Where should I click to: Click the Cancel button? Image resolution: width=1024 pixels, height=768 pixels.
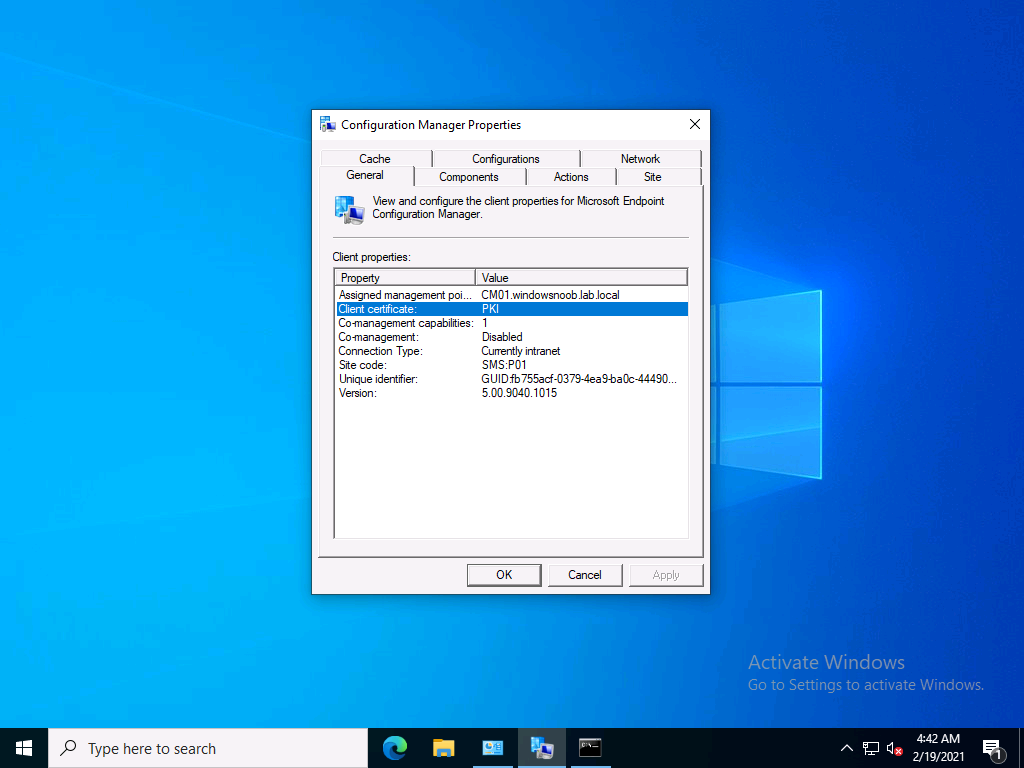584,575
